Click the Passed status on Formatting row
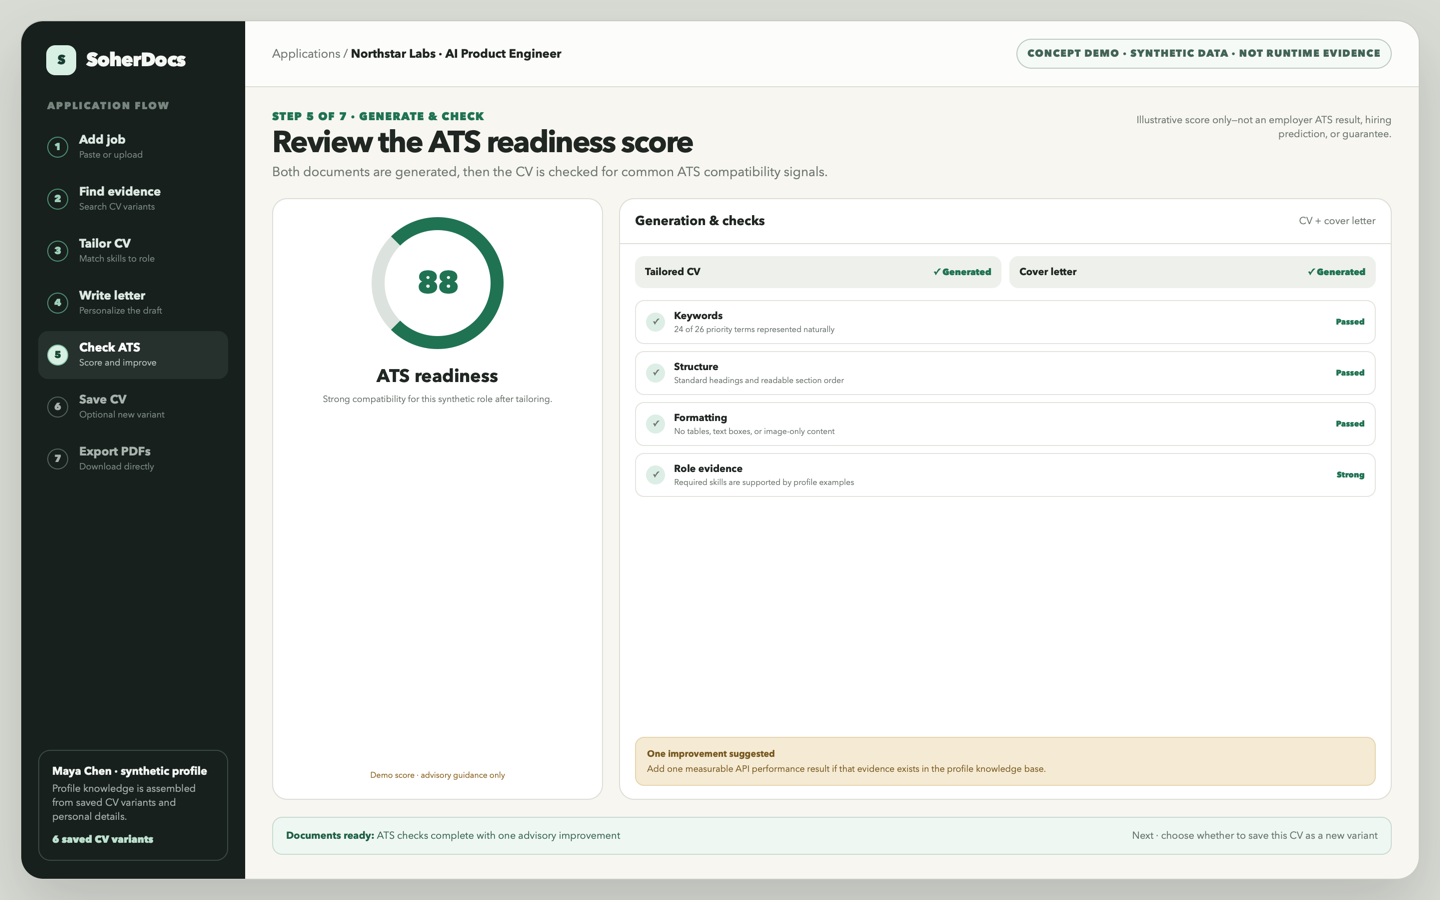 pos(1350,424)
